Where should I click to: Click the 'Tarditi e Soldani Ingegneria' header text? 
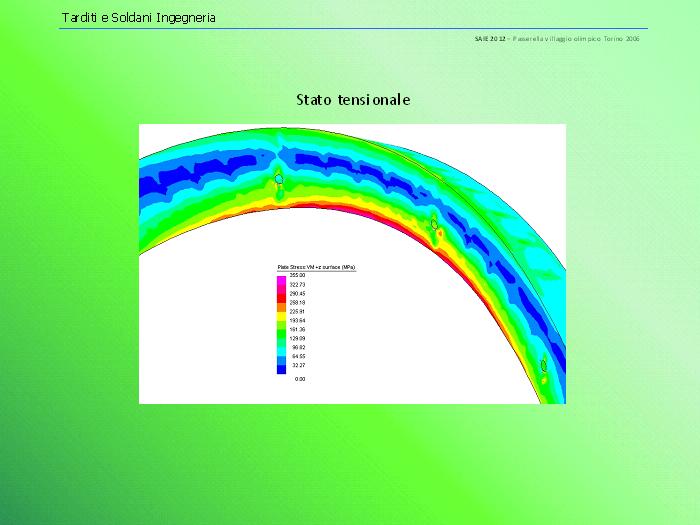[x=138, y=18]
